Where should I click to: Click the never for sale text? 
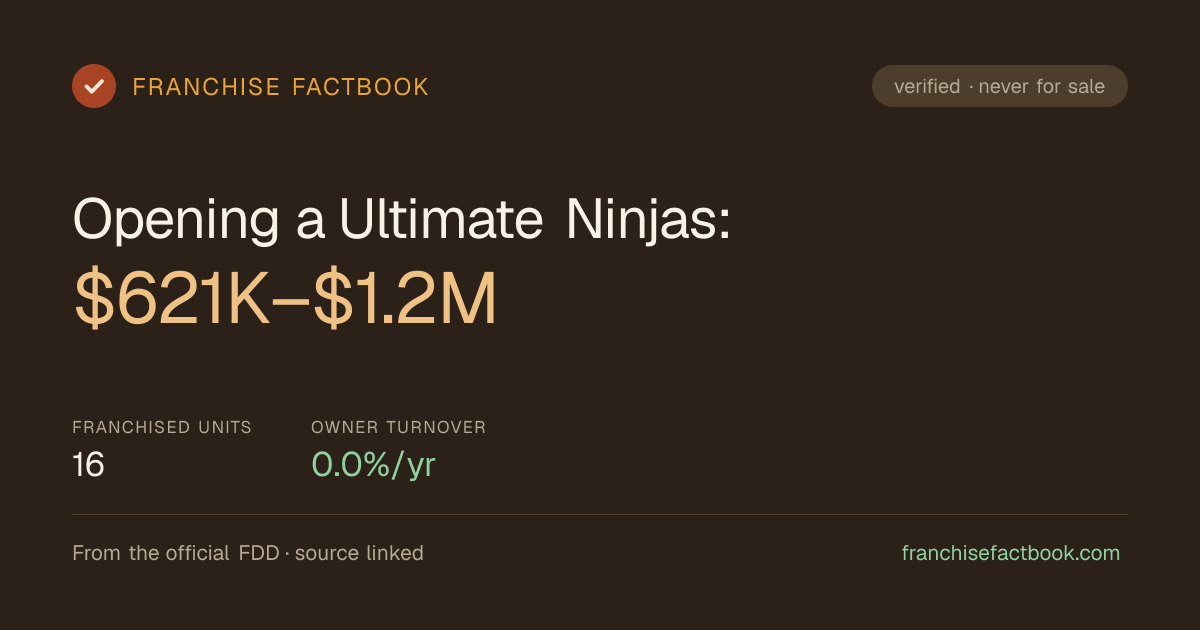point(1042,87)
